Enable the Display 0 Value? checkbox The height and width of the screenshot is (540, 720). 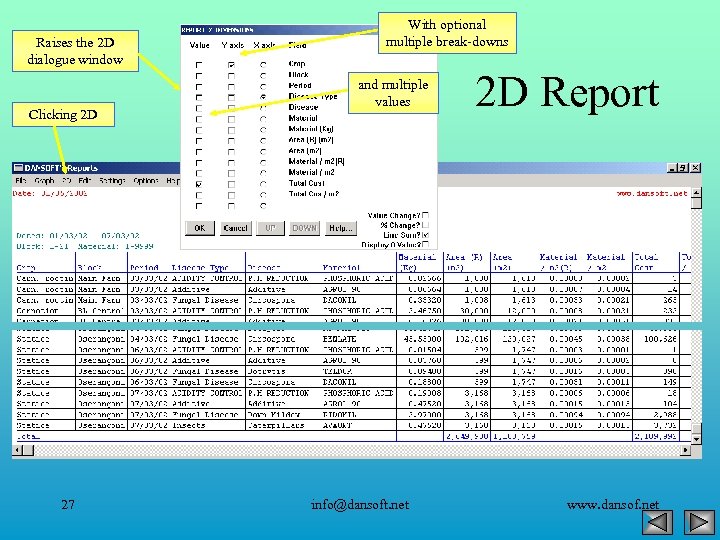coord(426,244)
